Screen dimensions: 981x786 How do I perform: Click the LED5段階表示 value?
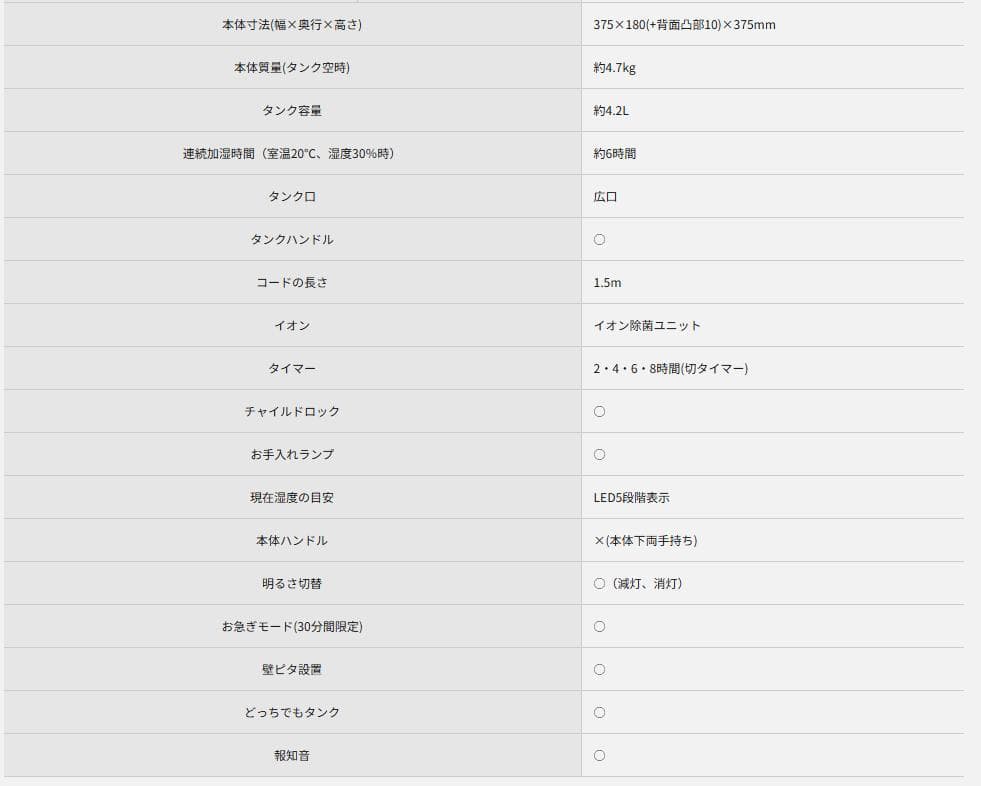(631, 498)
